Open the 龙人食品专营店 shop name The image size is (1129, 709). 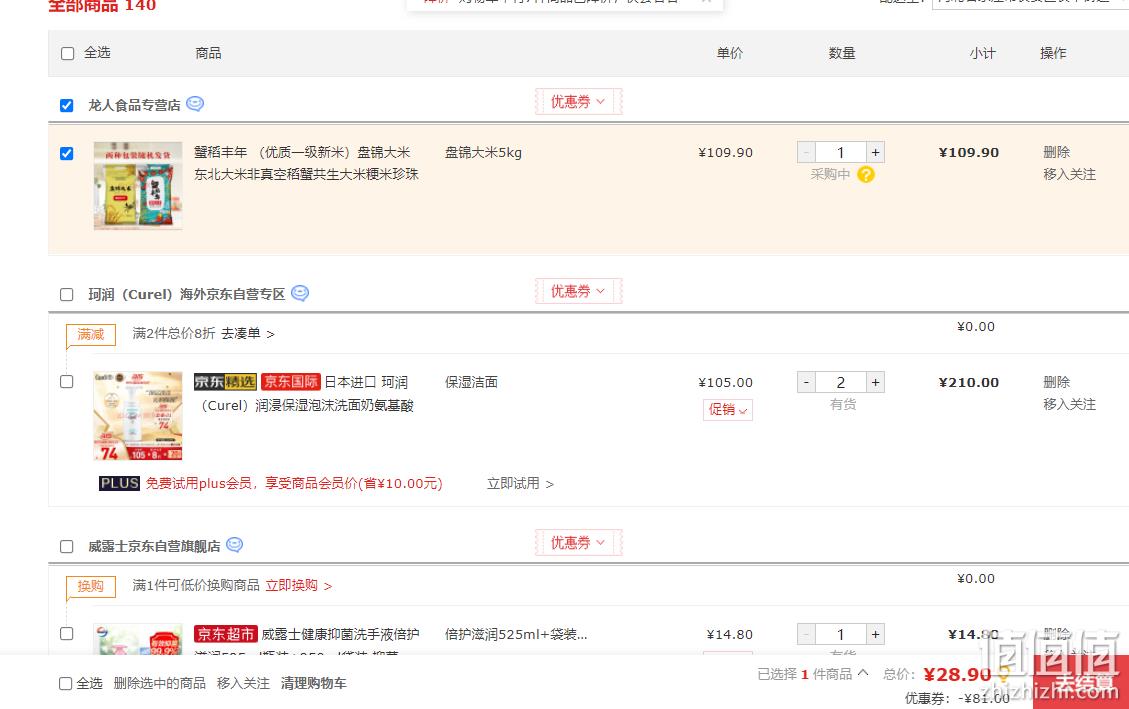pos(134,105)
